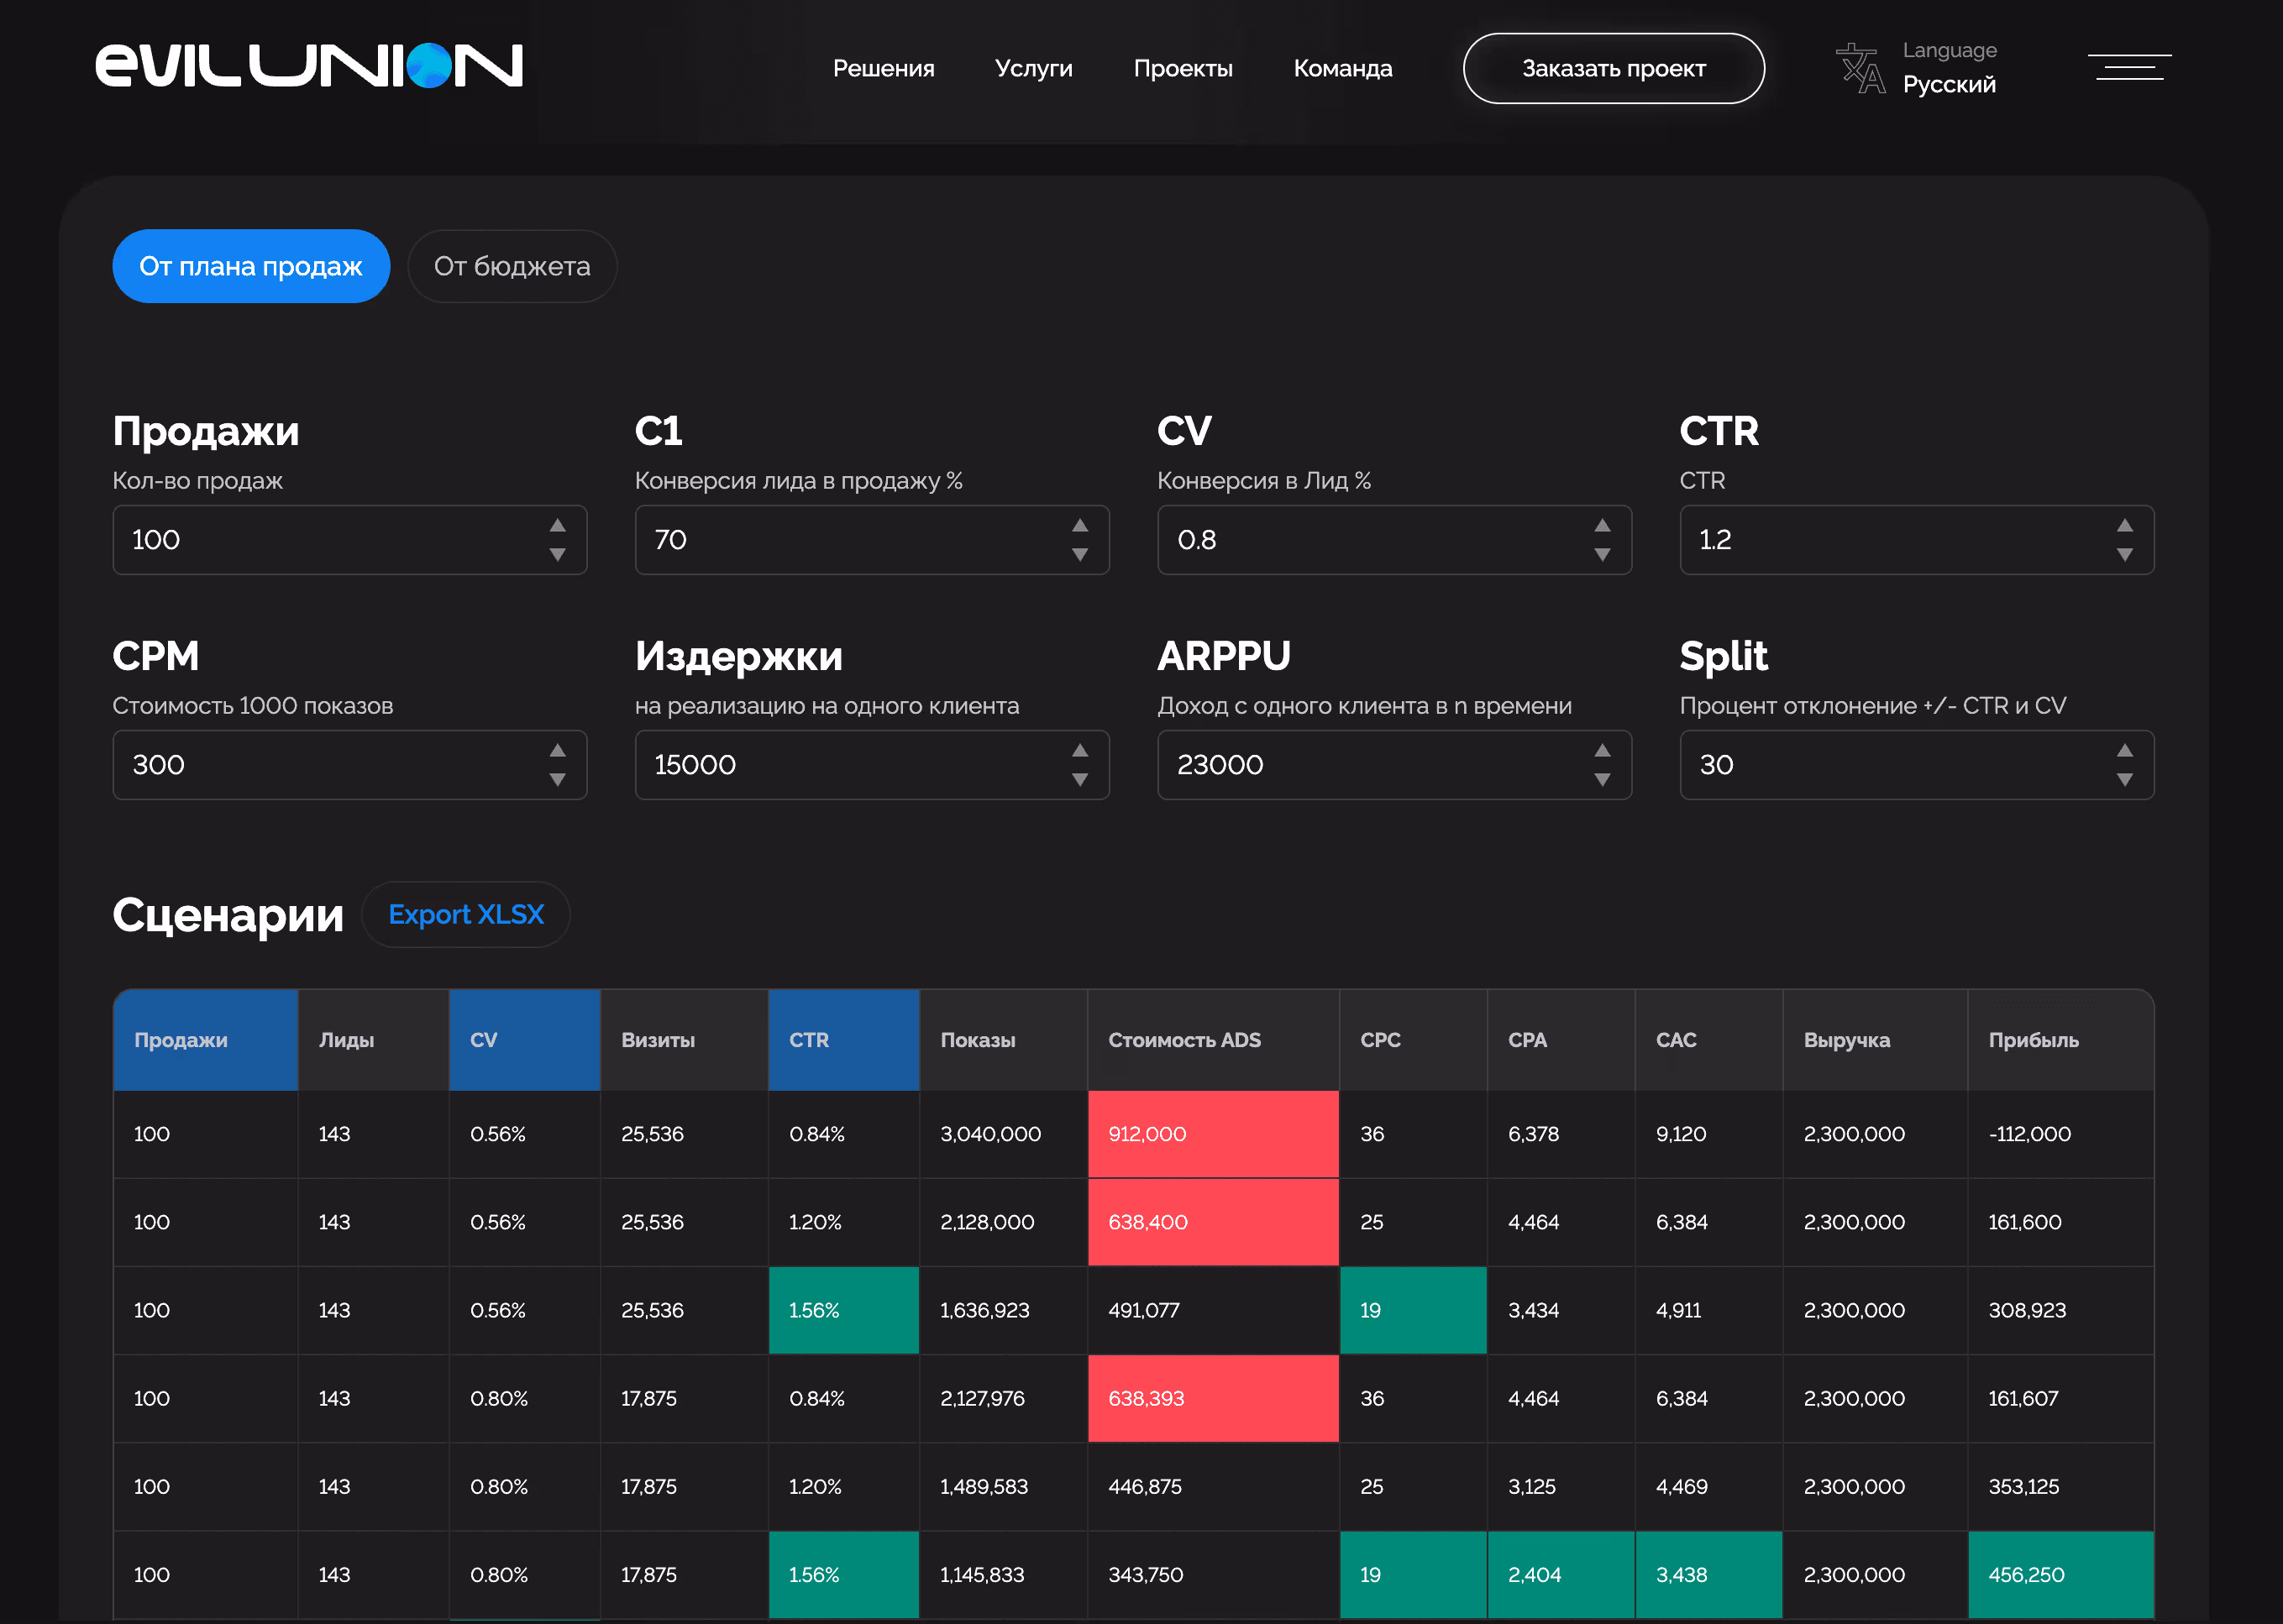This screenshot has height=1624, width=2283.
Task: Click the Evil Union logo
Action: (309, 66)
